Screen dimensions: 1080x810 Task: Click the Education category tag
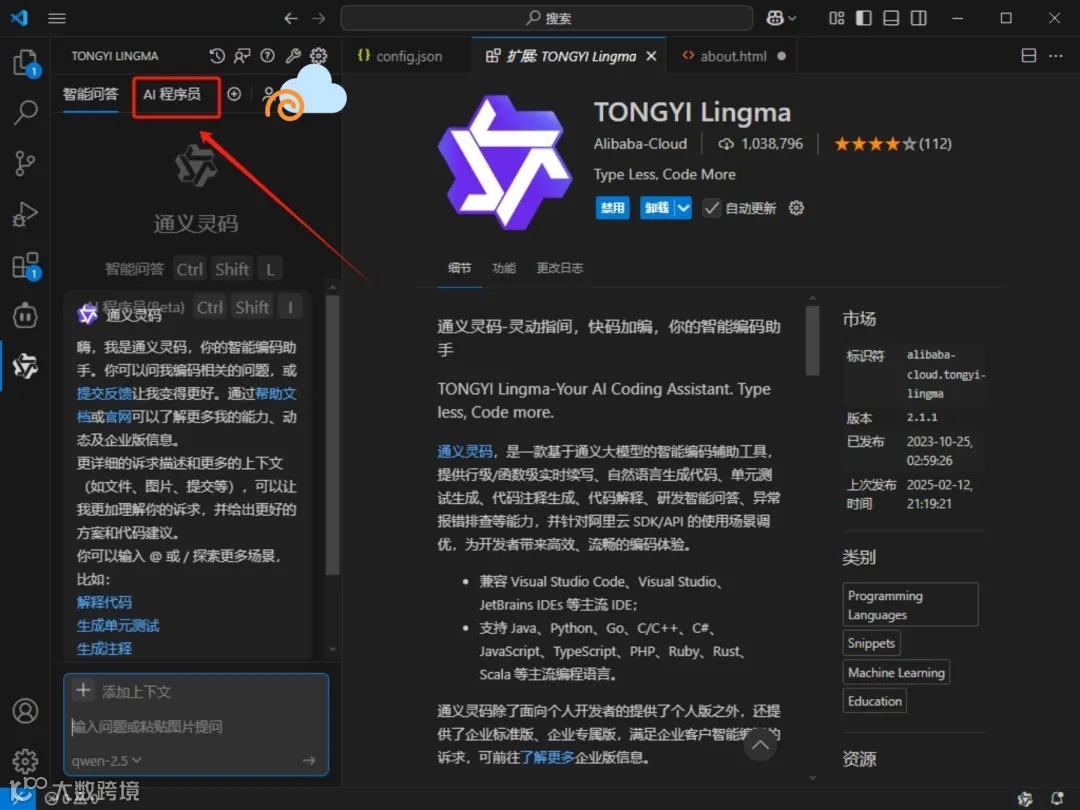coord(875,701)
